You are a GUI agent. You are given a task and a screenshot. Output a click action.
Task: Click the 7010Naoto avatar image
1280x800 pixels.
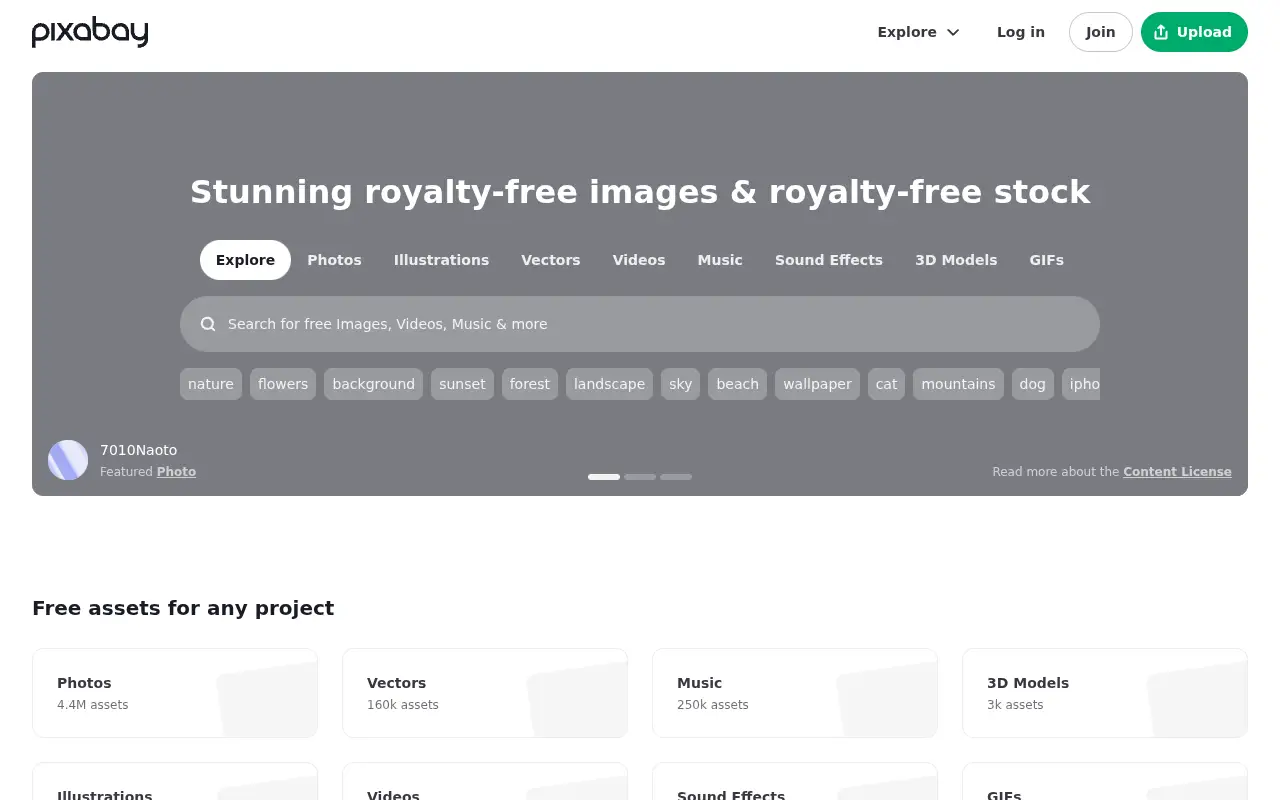click(68, 460)
